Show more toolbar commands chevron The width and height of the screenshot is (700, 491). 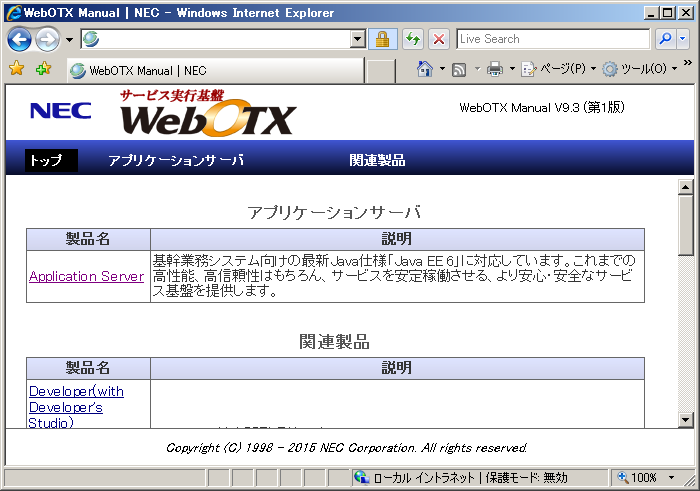(688, 63)
